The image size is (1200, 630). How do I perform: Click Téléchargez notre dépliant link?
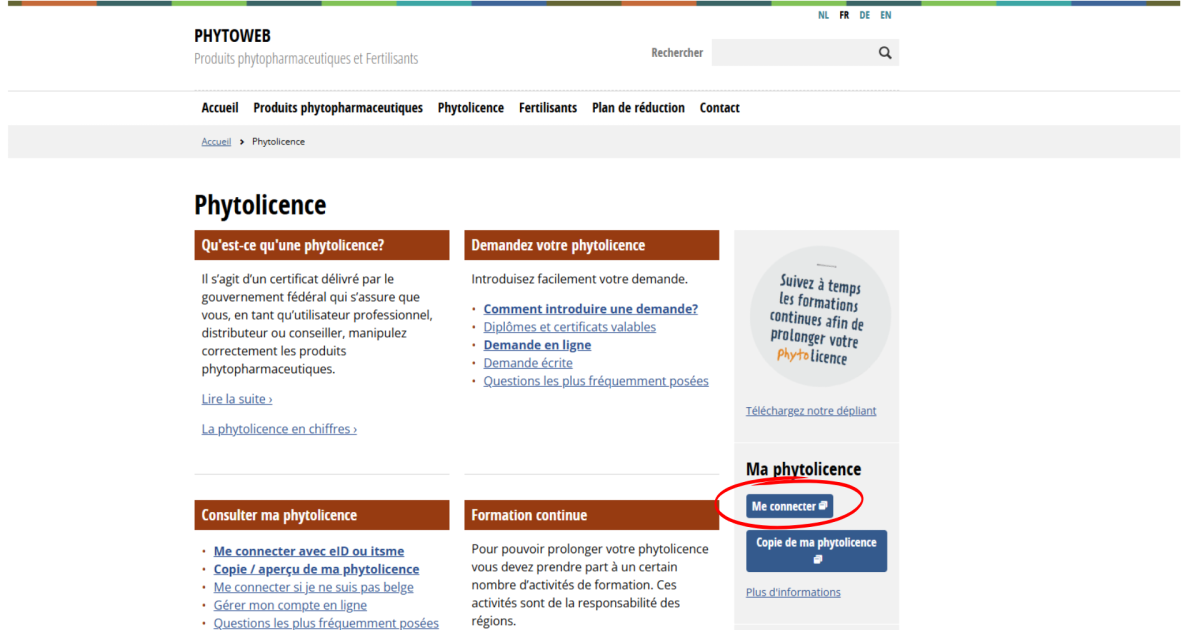click(811, 411)
